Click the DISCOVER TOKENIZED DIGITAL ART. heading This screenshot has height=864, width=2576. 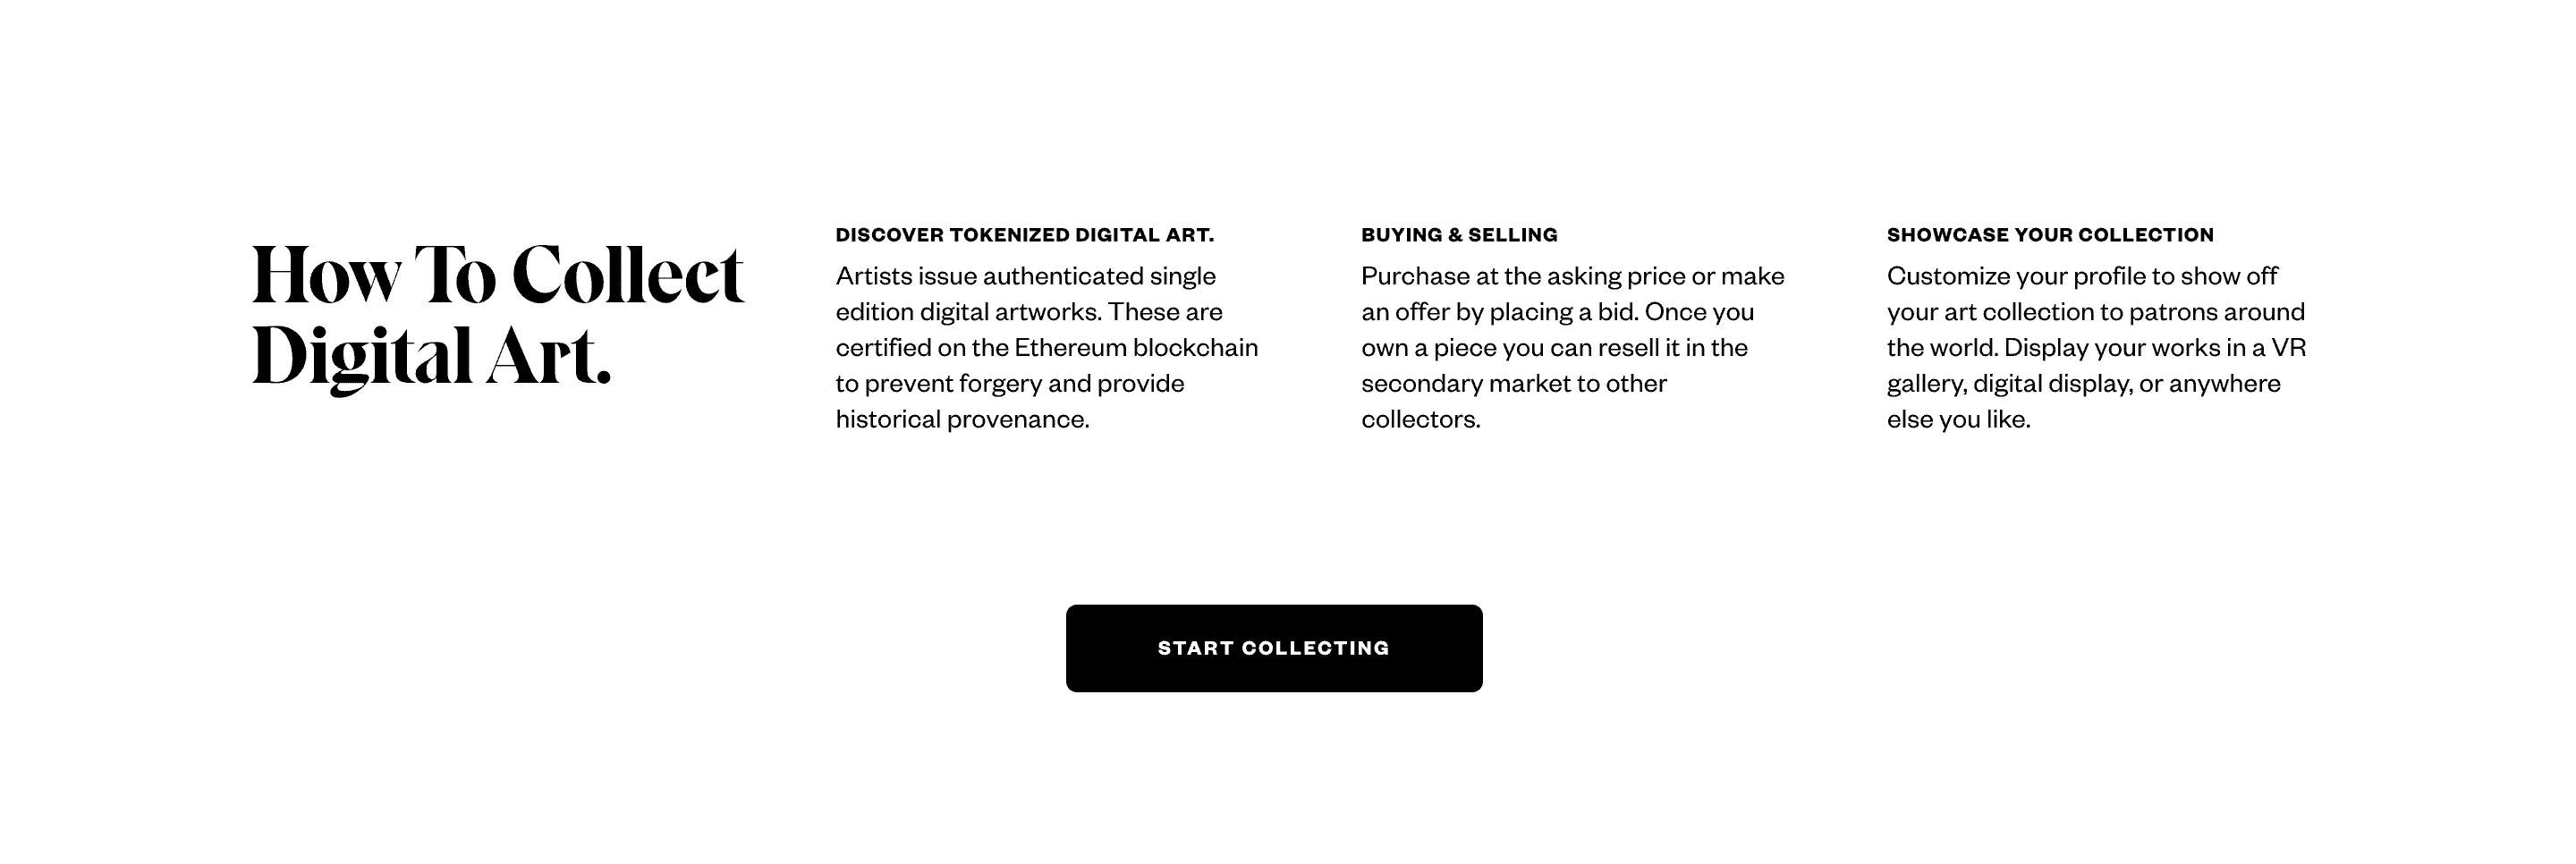1025,234
